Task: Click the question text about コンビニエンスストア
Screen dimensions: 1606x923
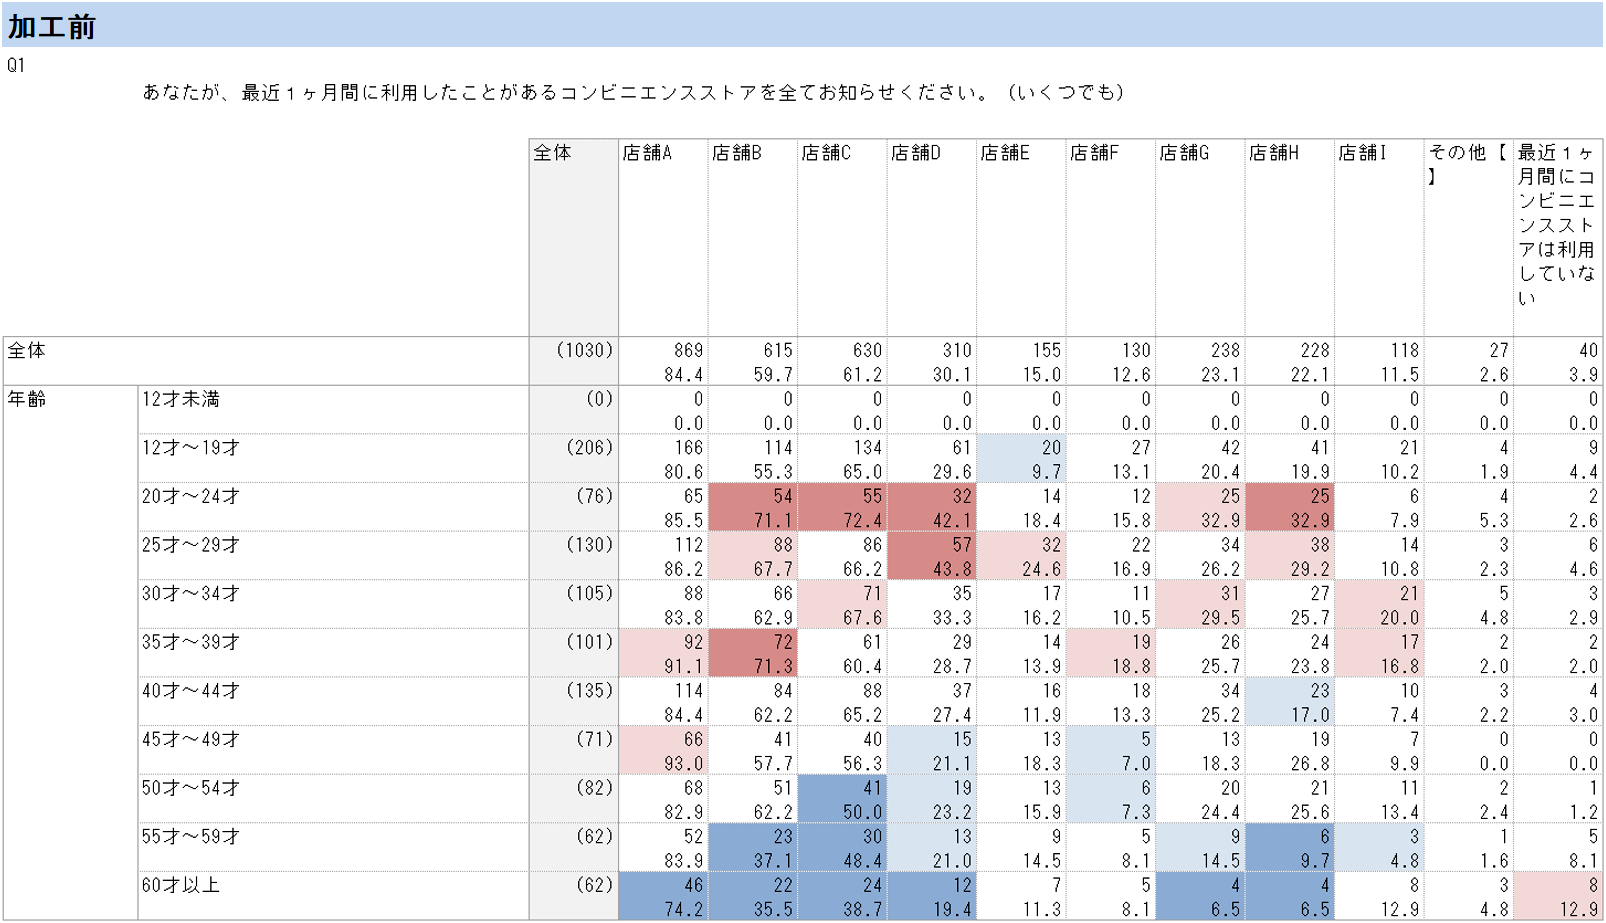Action: pyautogui.click(x=633, y=92)
